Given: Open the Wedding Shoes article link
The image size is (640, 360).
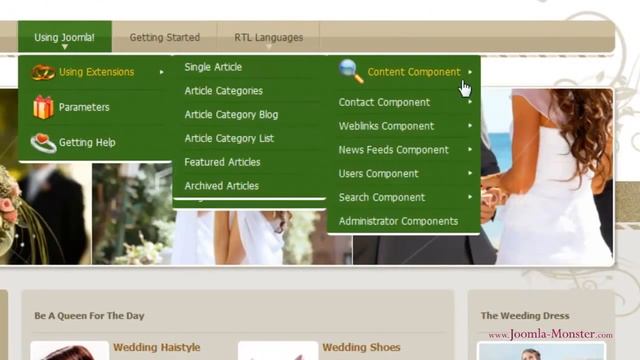Looking at the screenshot, I should tap(361, 347).
